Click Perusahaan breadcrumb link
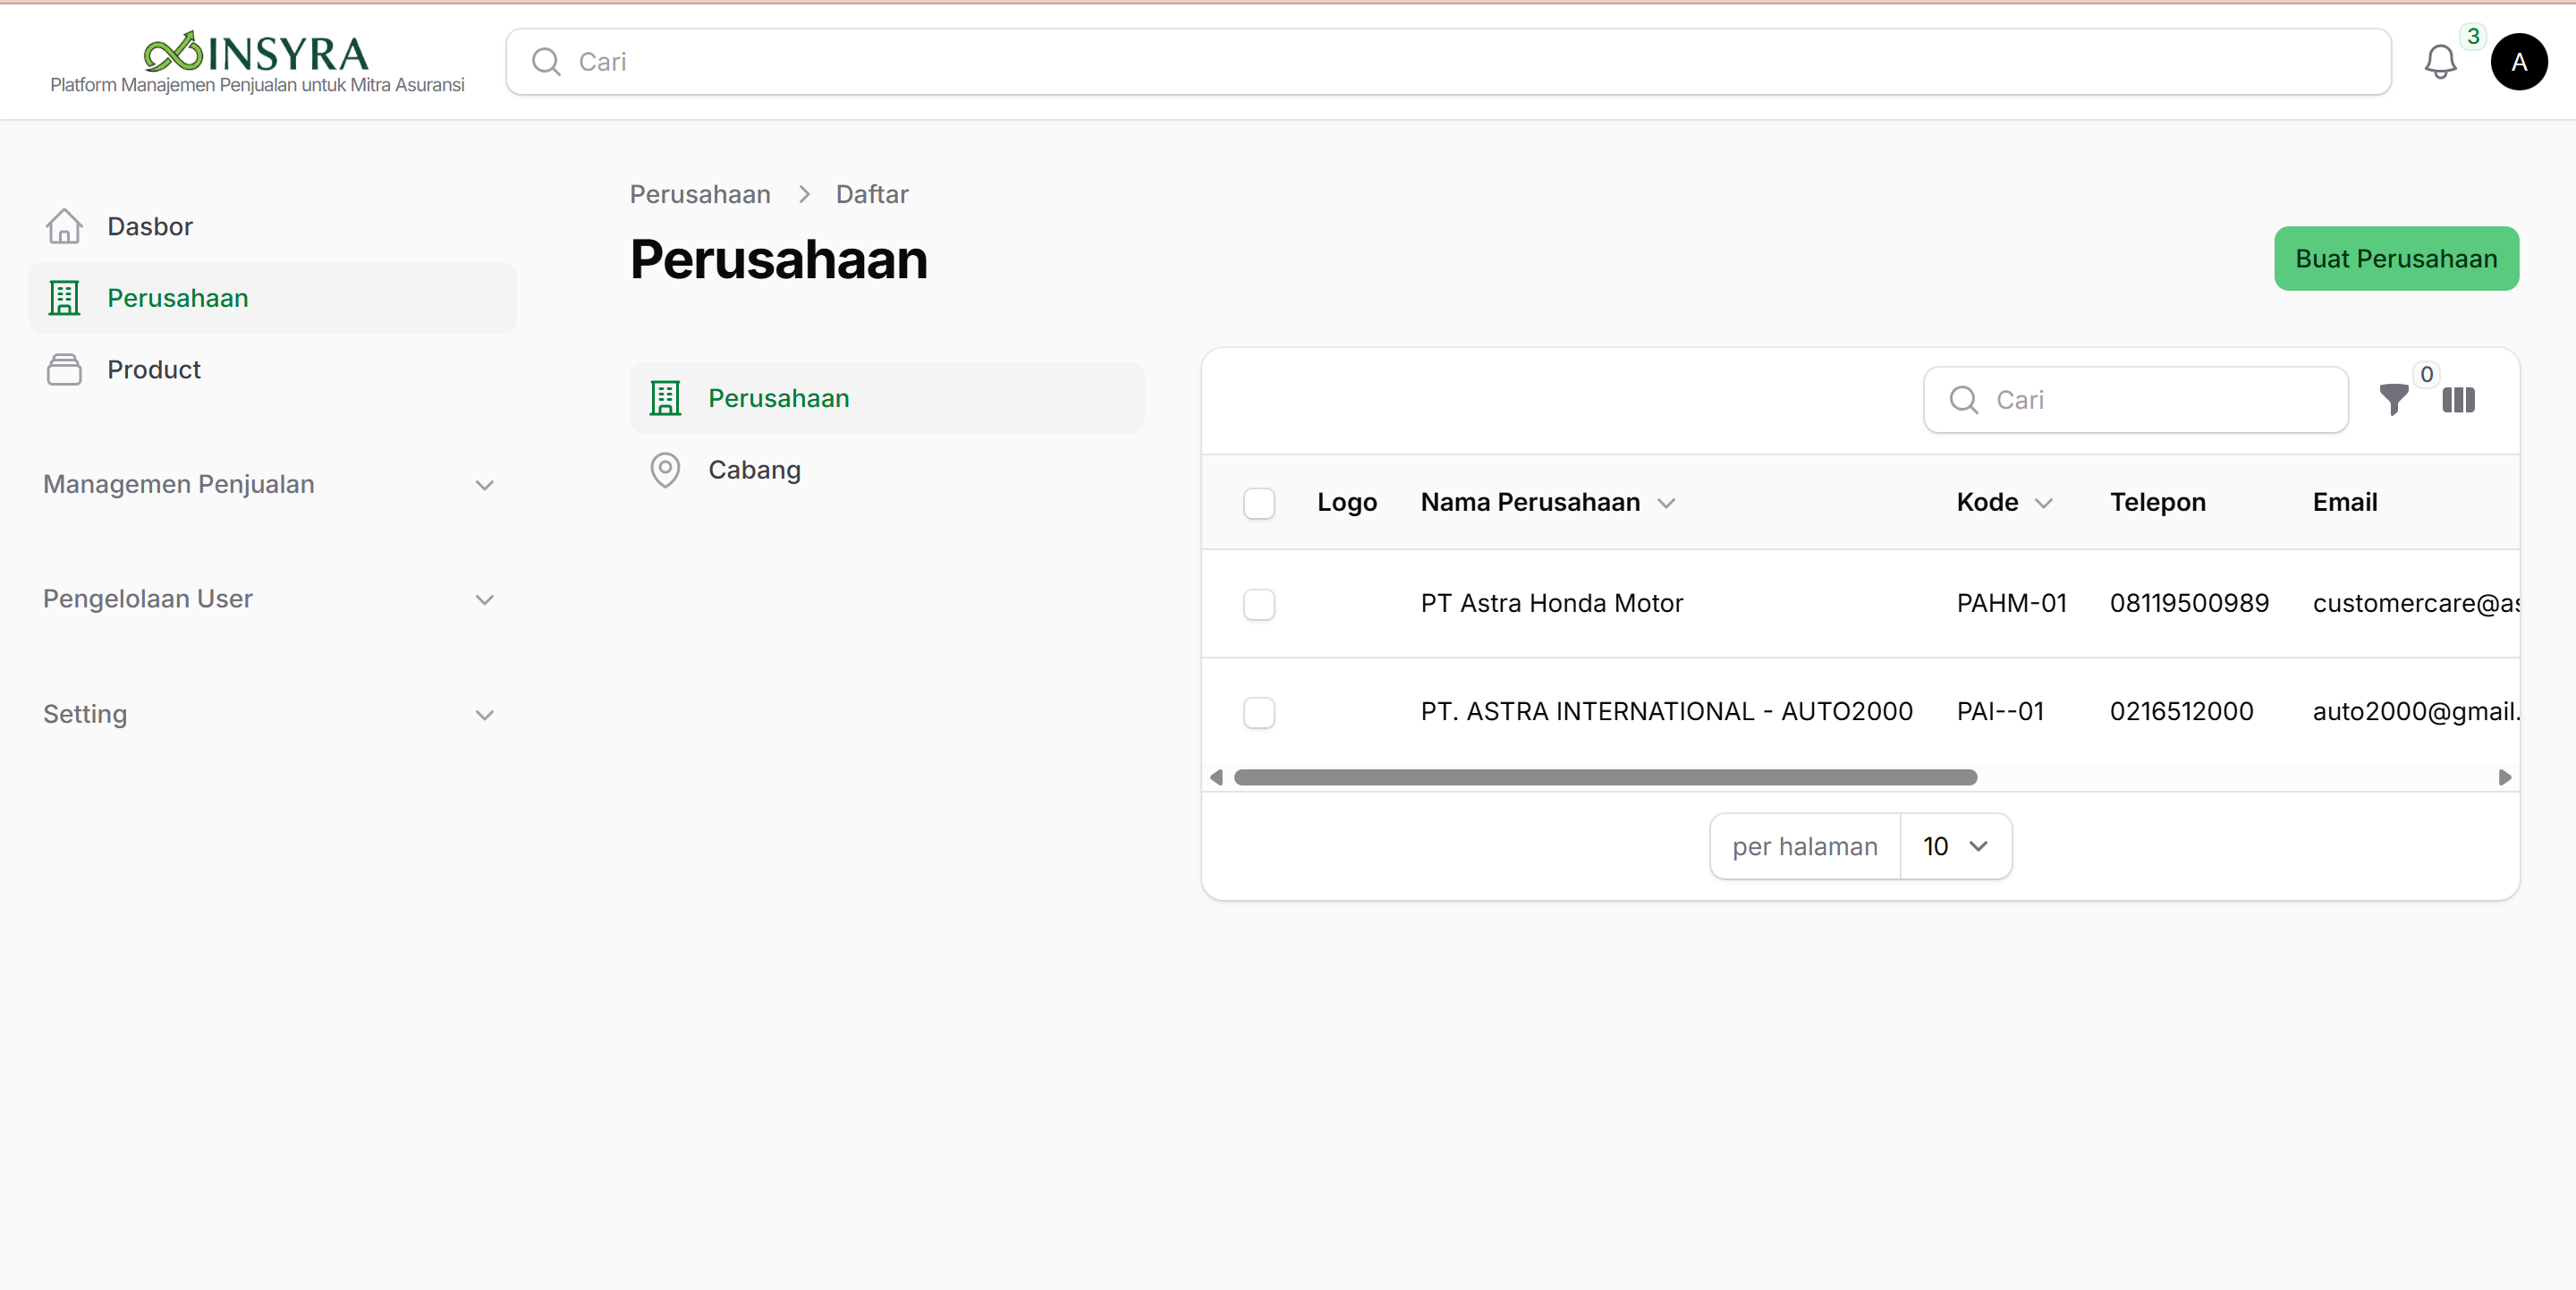Screen dimensions: 2576x1290 699,194
